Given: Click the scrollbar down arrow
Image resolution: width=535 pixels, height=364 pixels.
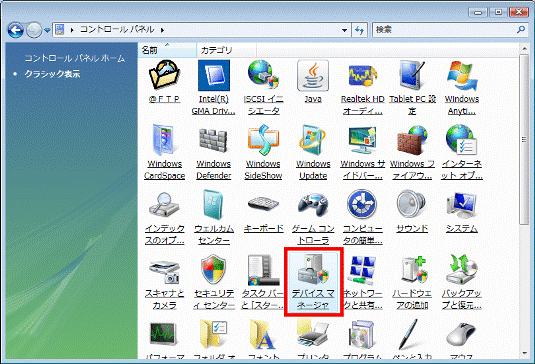Looking at the screenshot, I should click(524, 353).
